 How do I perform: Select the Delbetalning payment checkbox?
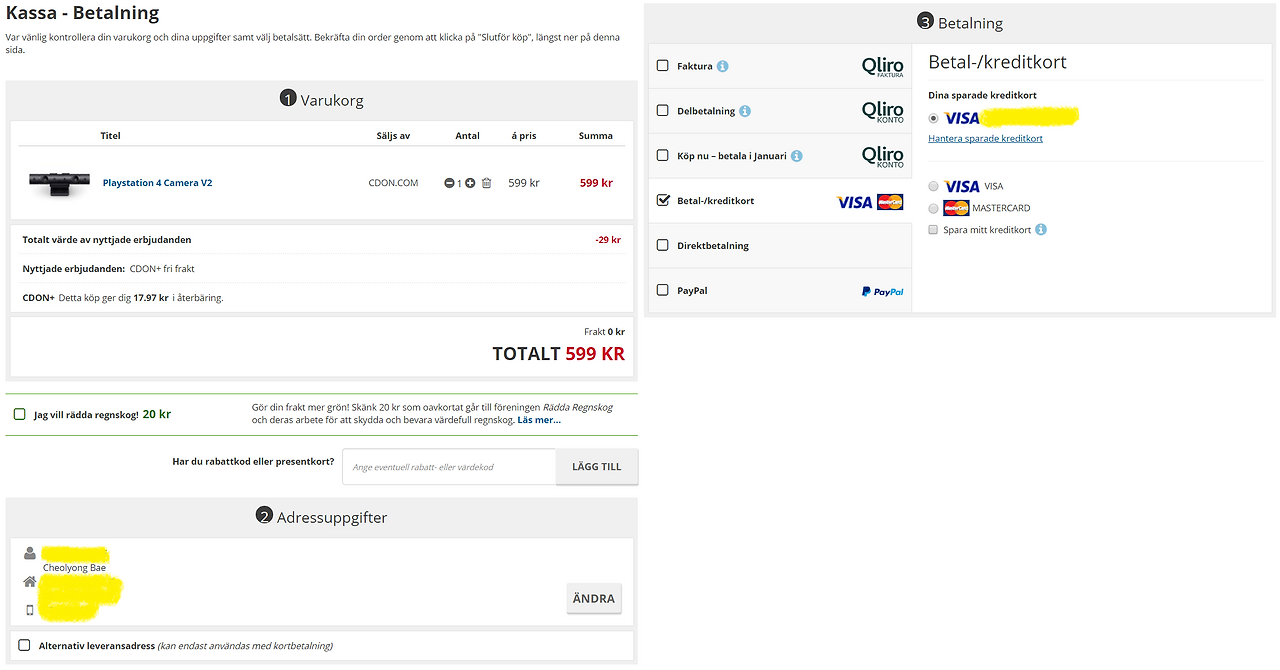pos(662,111)
